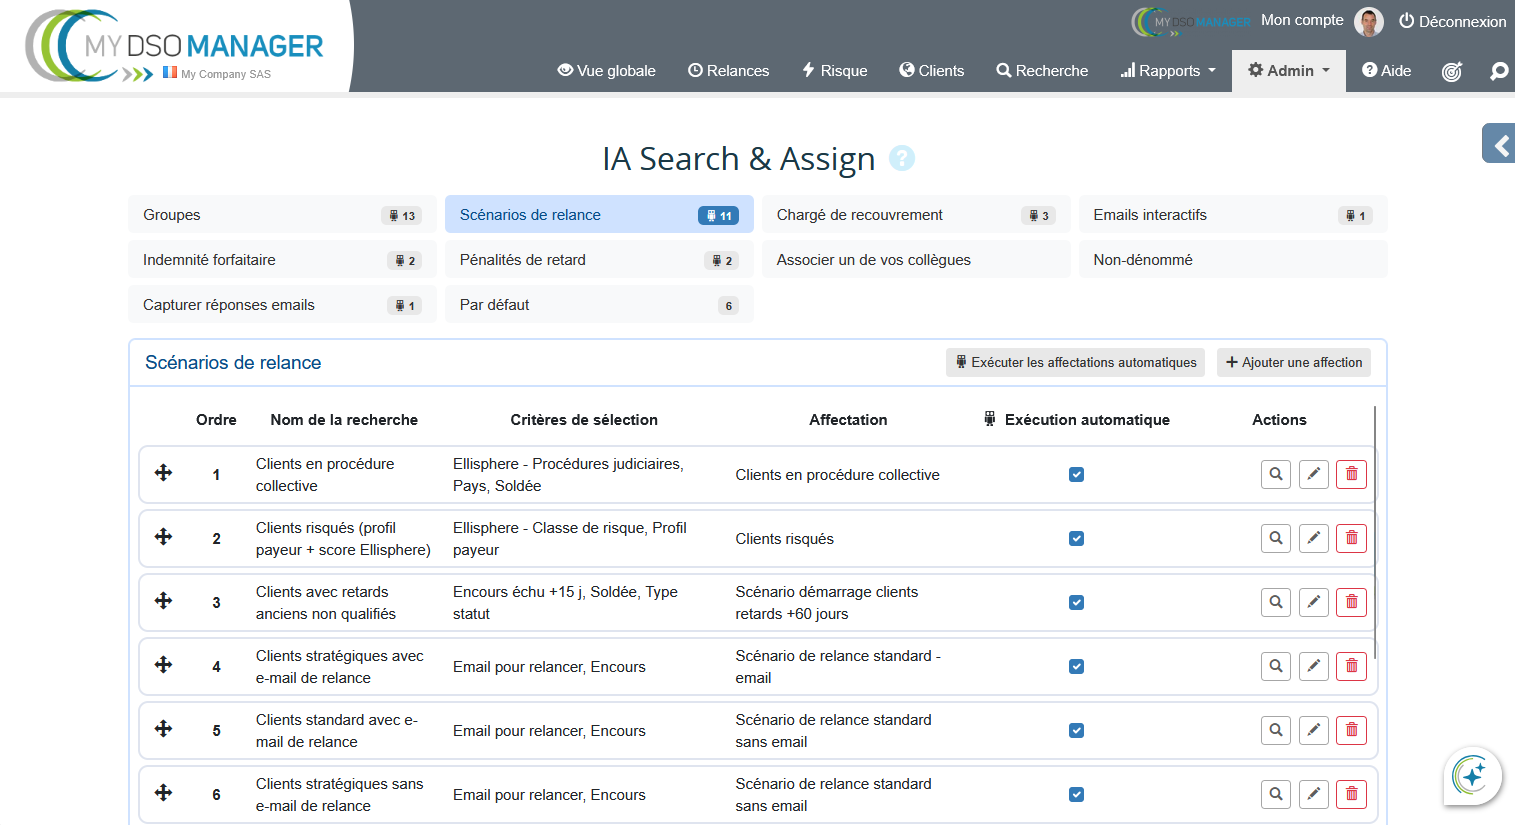This screenshot has width=1515, height=825.
Task: Toggle automatic execution for 'Clients stratégiques avec e-mail'
Action: coord(1076,666)
